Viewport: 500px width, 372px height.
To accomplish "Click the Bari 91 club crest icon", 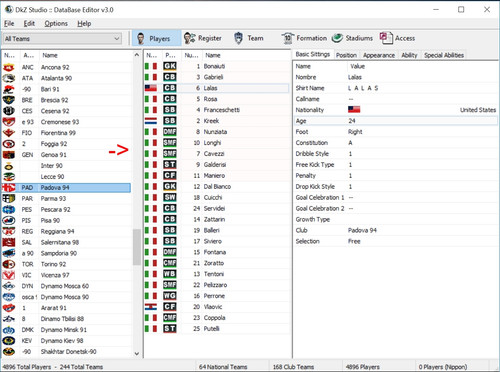I will coord(9,89).
